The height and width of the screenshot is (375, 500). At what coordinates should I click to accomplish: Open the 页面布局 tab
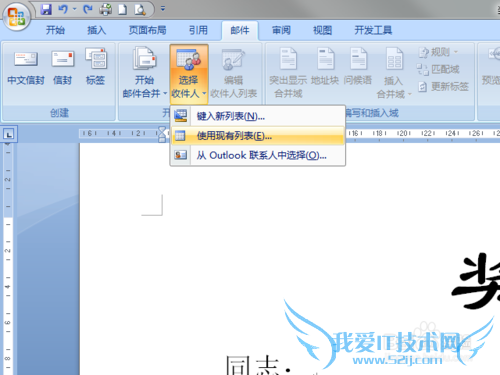tap(147, 30)
